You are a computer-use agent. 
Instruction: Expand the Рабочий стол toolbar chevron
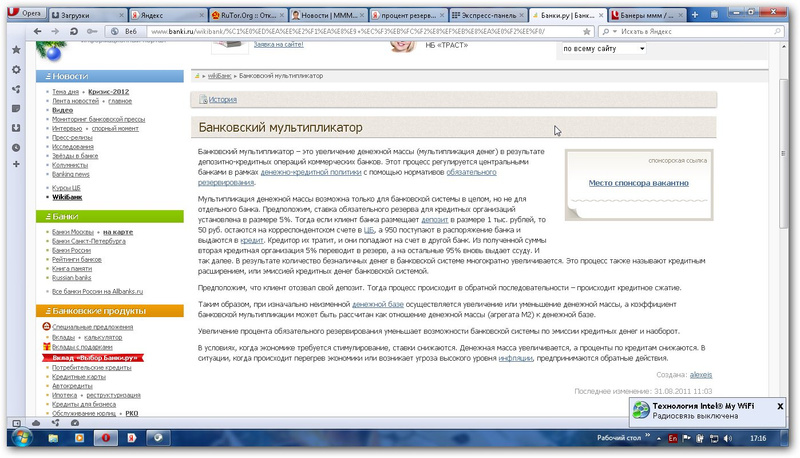pos(647,436)
